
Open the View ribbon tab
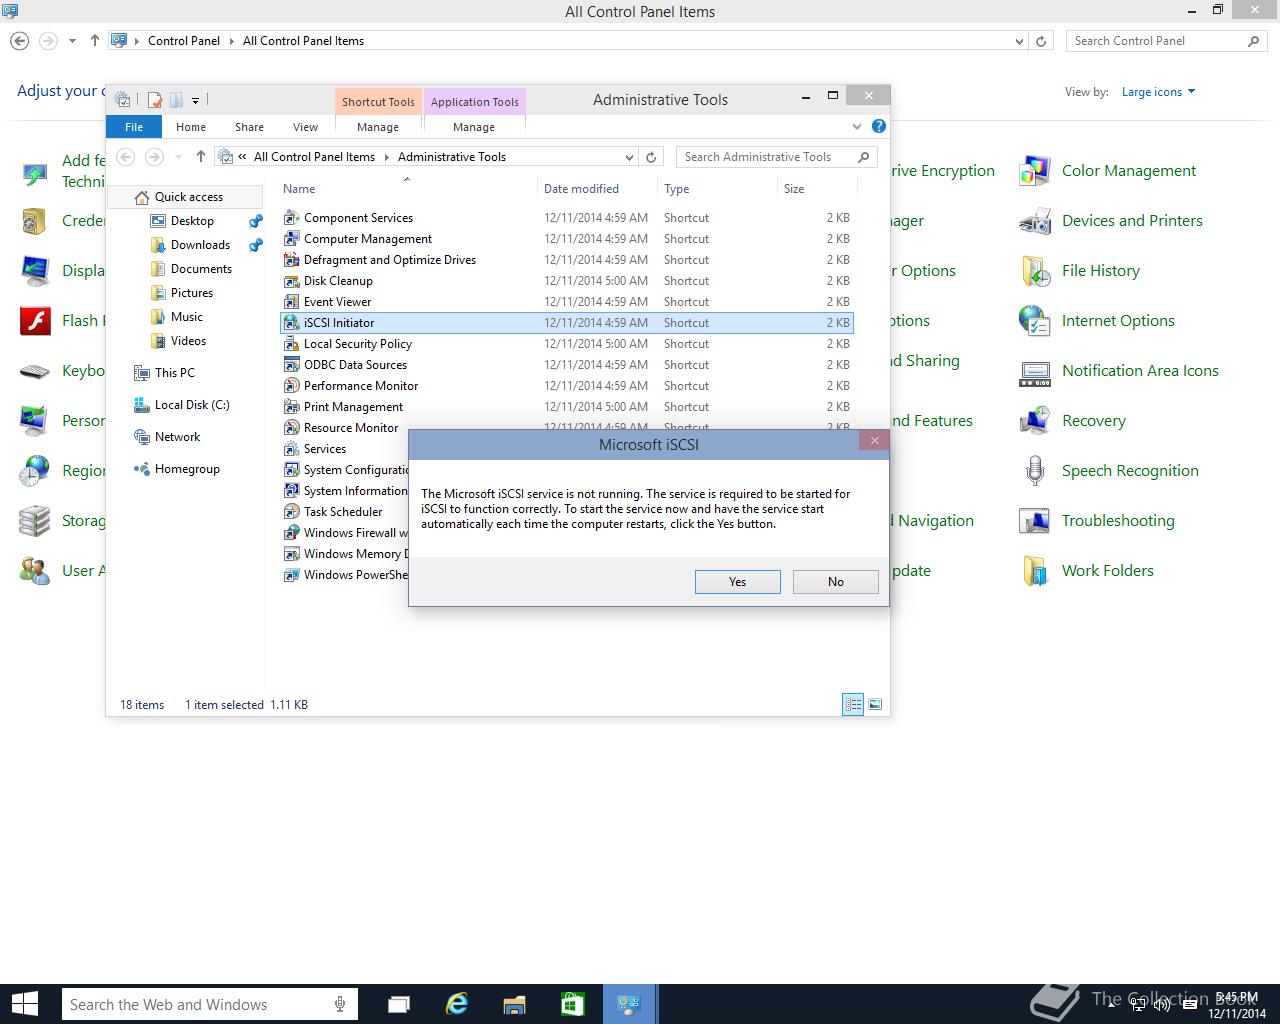click(x=305, y=127)
